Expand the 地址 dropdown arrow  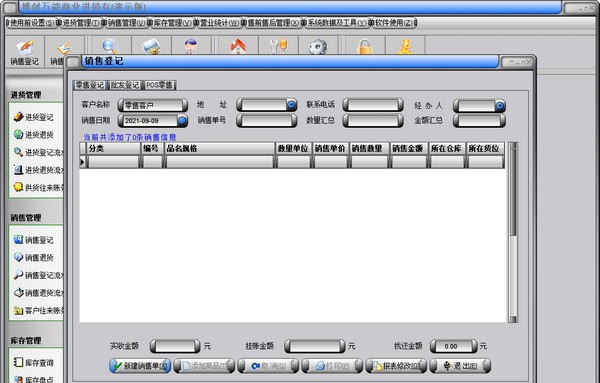tap(291, 105)
